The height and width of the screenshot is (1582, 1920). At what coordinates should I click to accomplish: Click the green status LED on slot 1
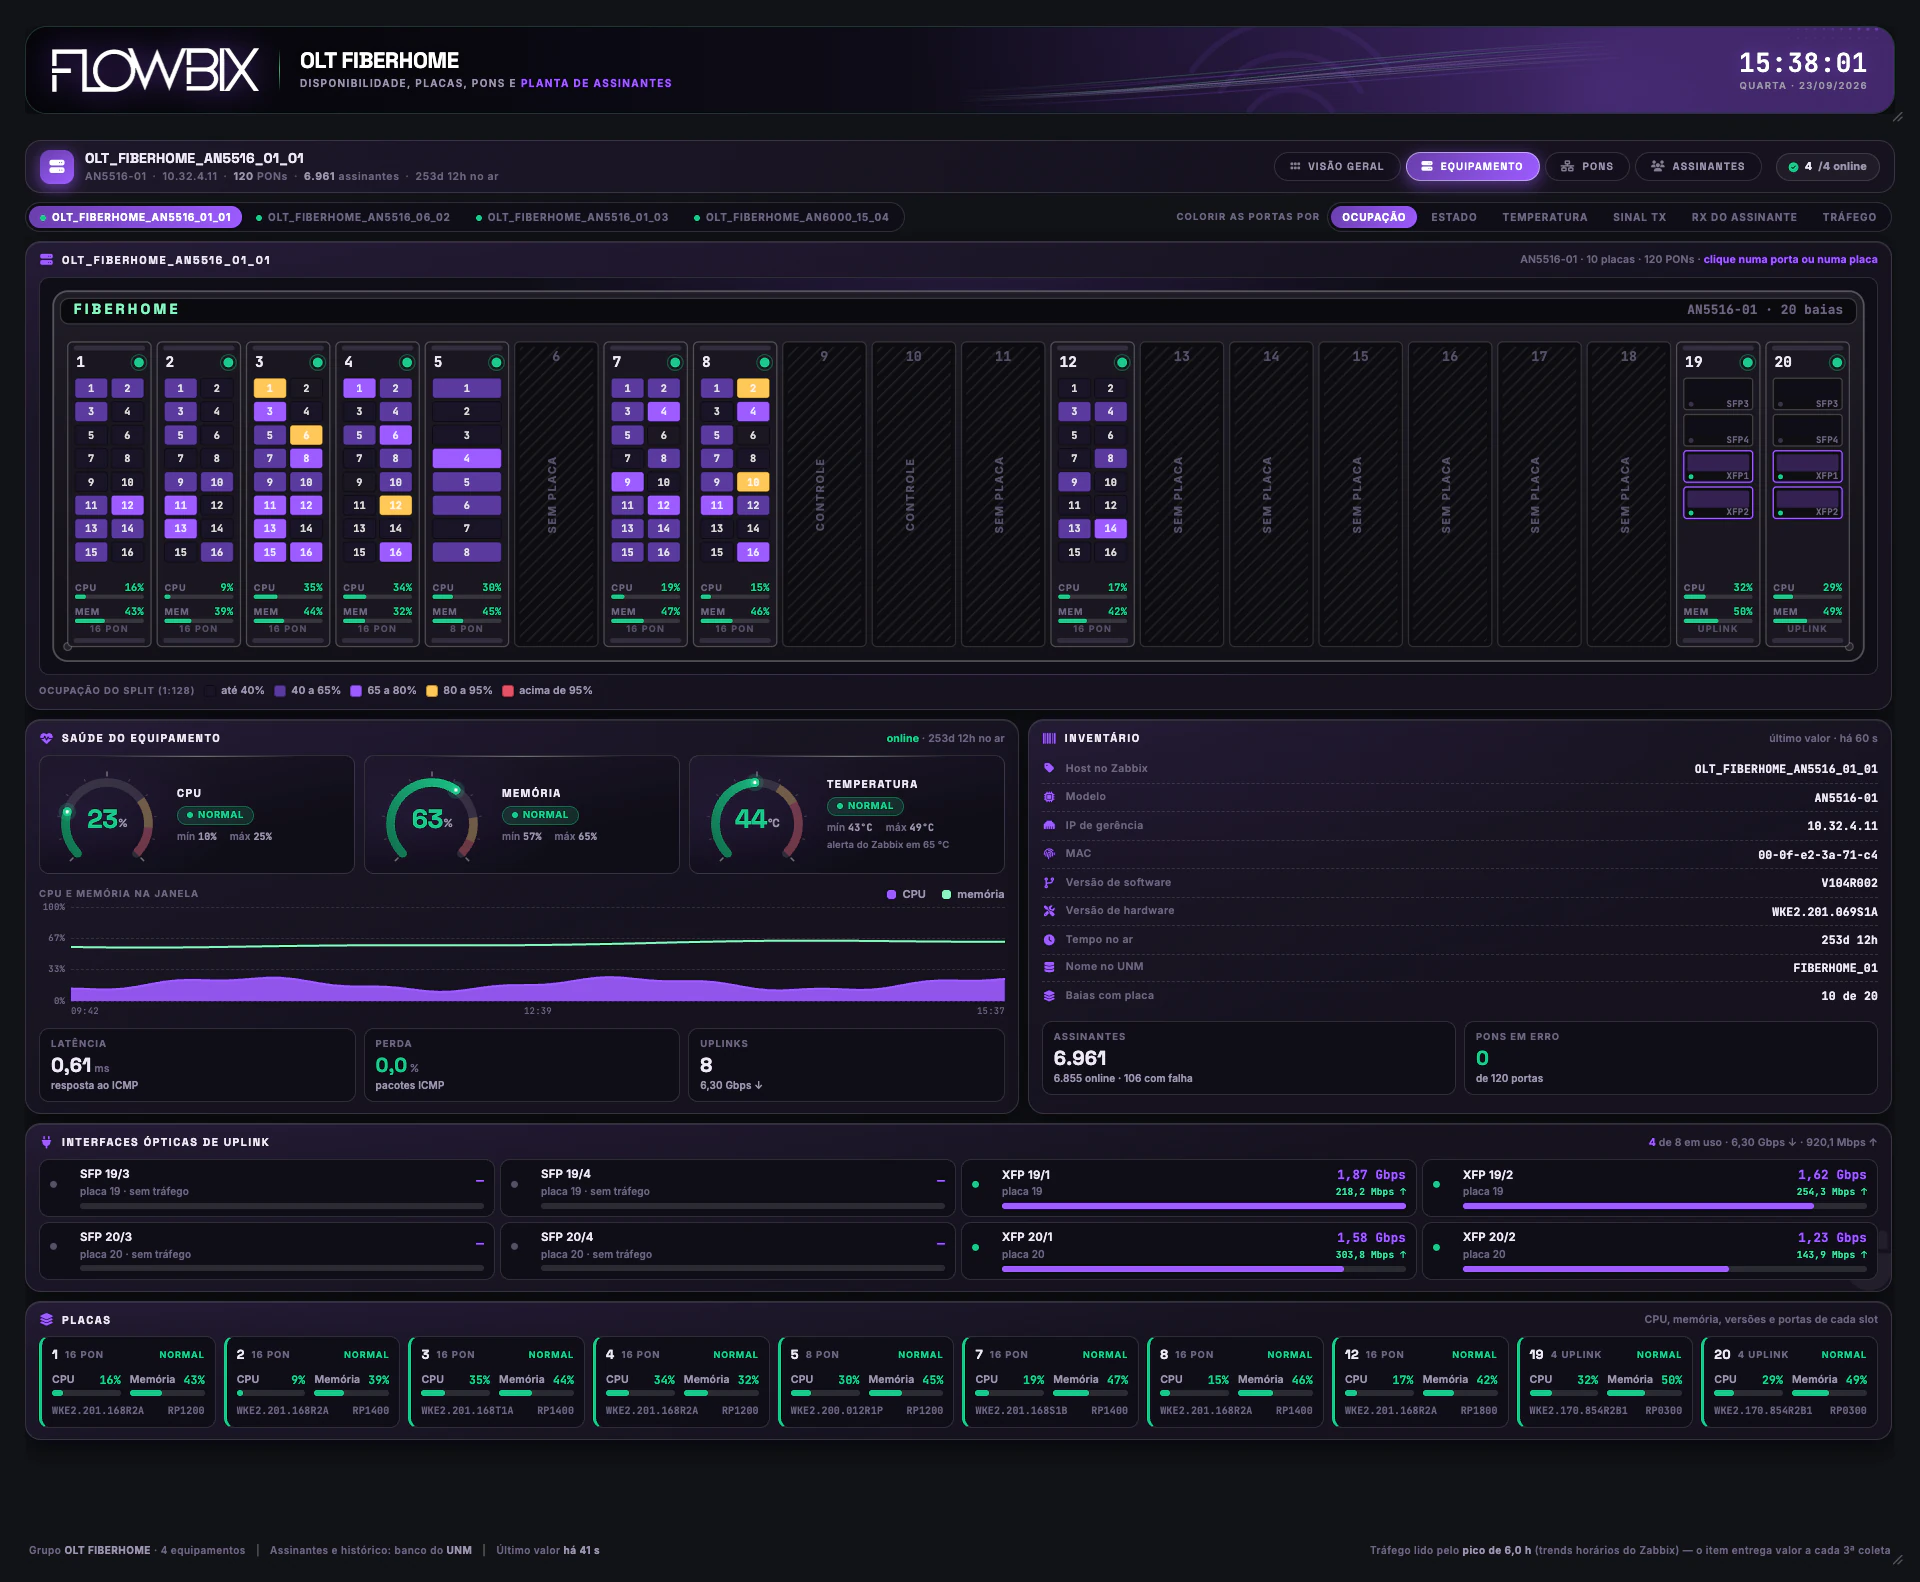139,362
